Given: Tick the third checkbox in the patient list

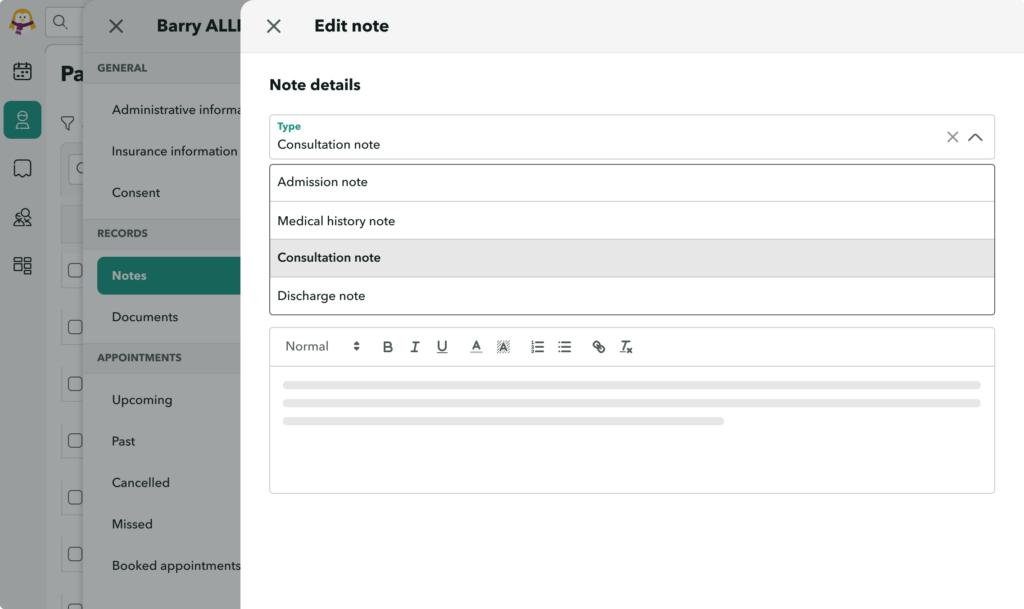Looking at the screenshot, I should 77,384.
